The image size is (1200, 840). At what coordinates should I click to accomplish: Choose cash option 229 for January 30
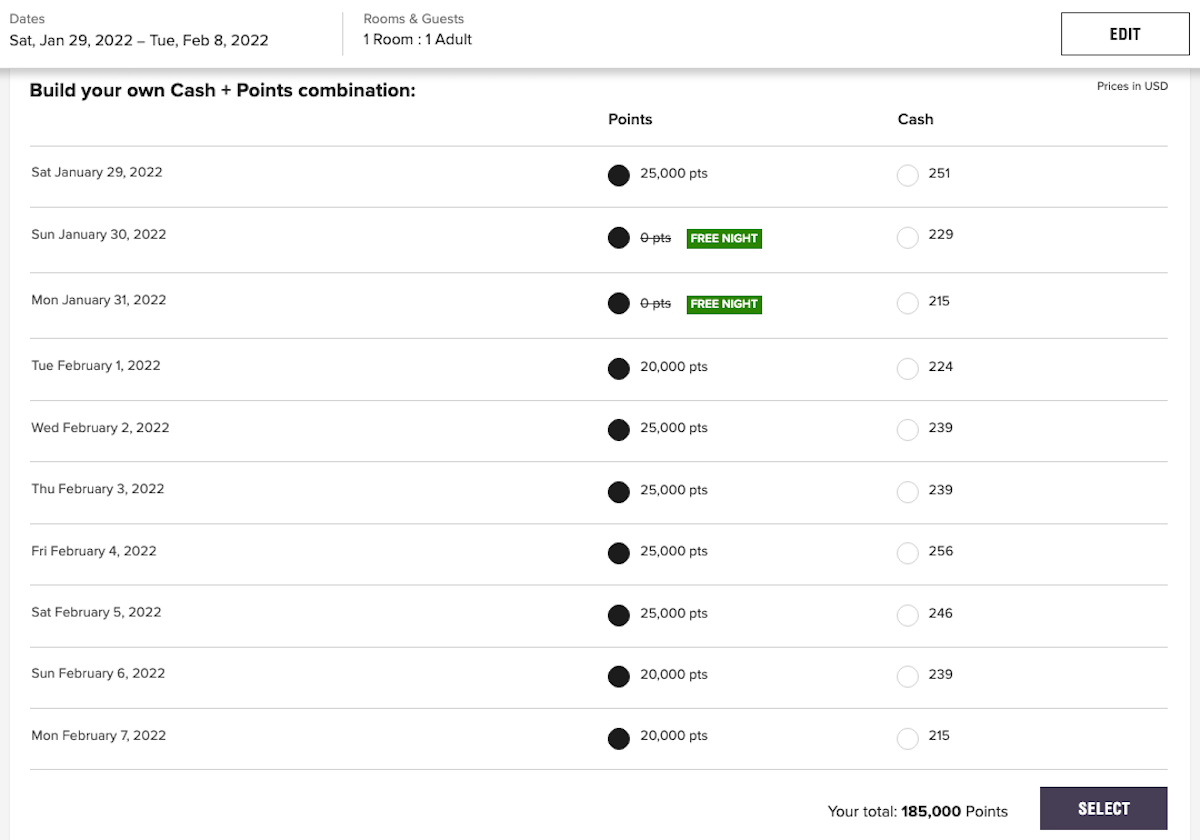tap(907, 237)
